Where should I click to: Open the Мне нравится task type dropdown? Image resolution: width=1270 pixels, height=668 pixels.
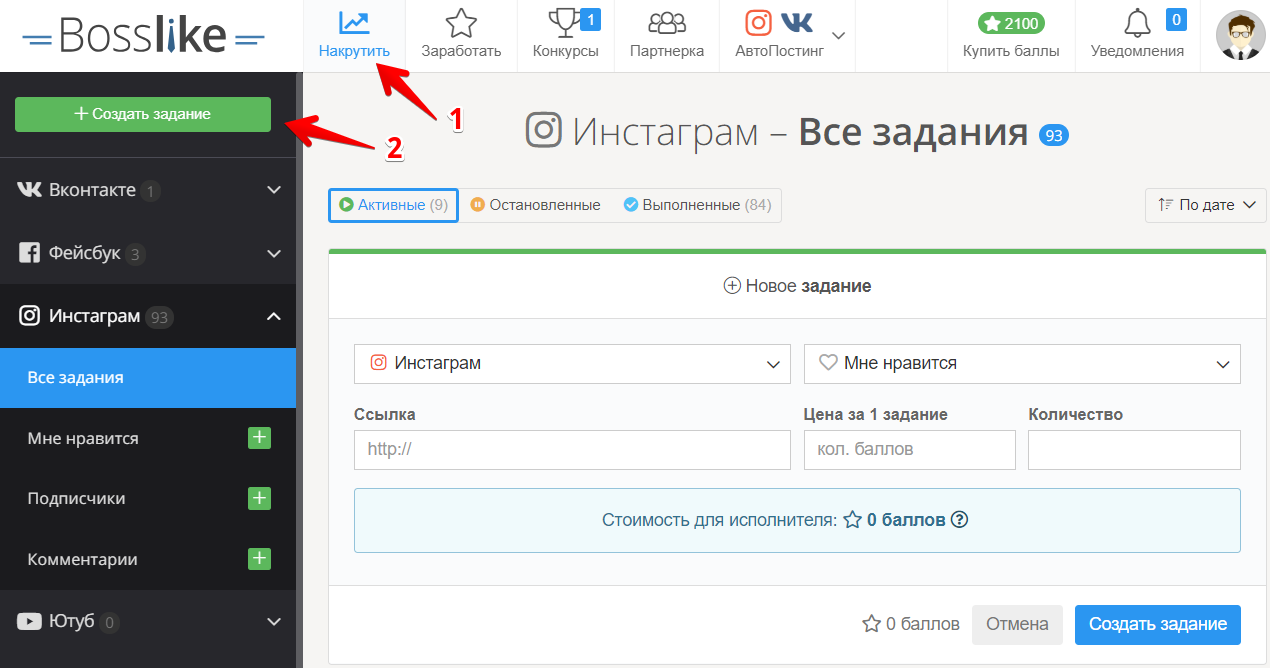pyautogui.click(x=1022, y=364)
